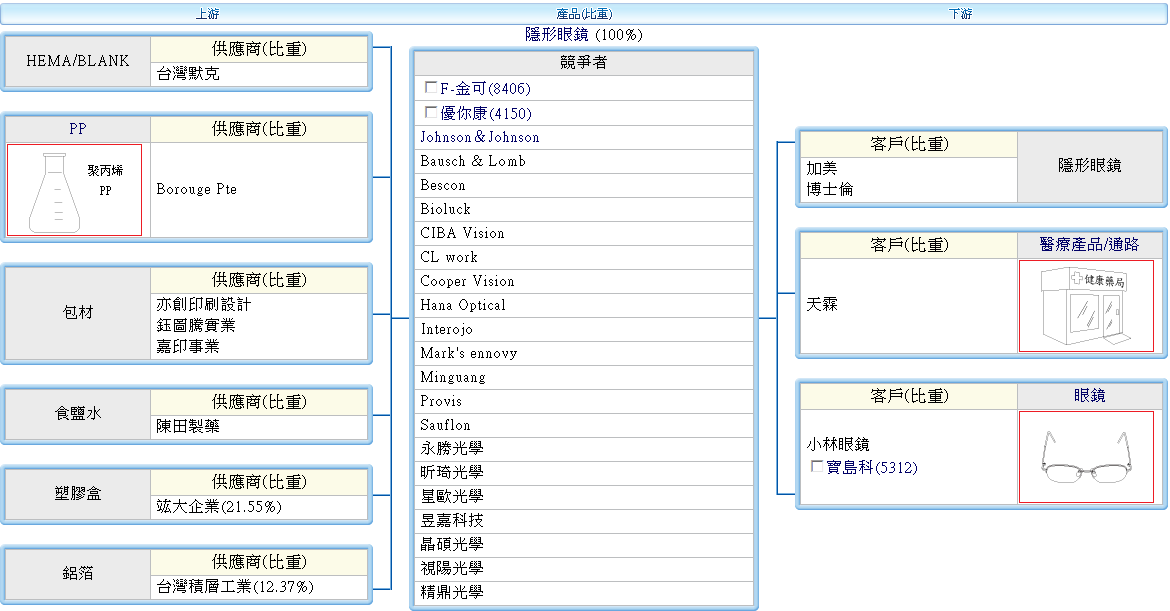Click supplier 亦創印刷設計

[x=204, y=304]
